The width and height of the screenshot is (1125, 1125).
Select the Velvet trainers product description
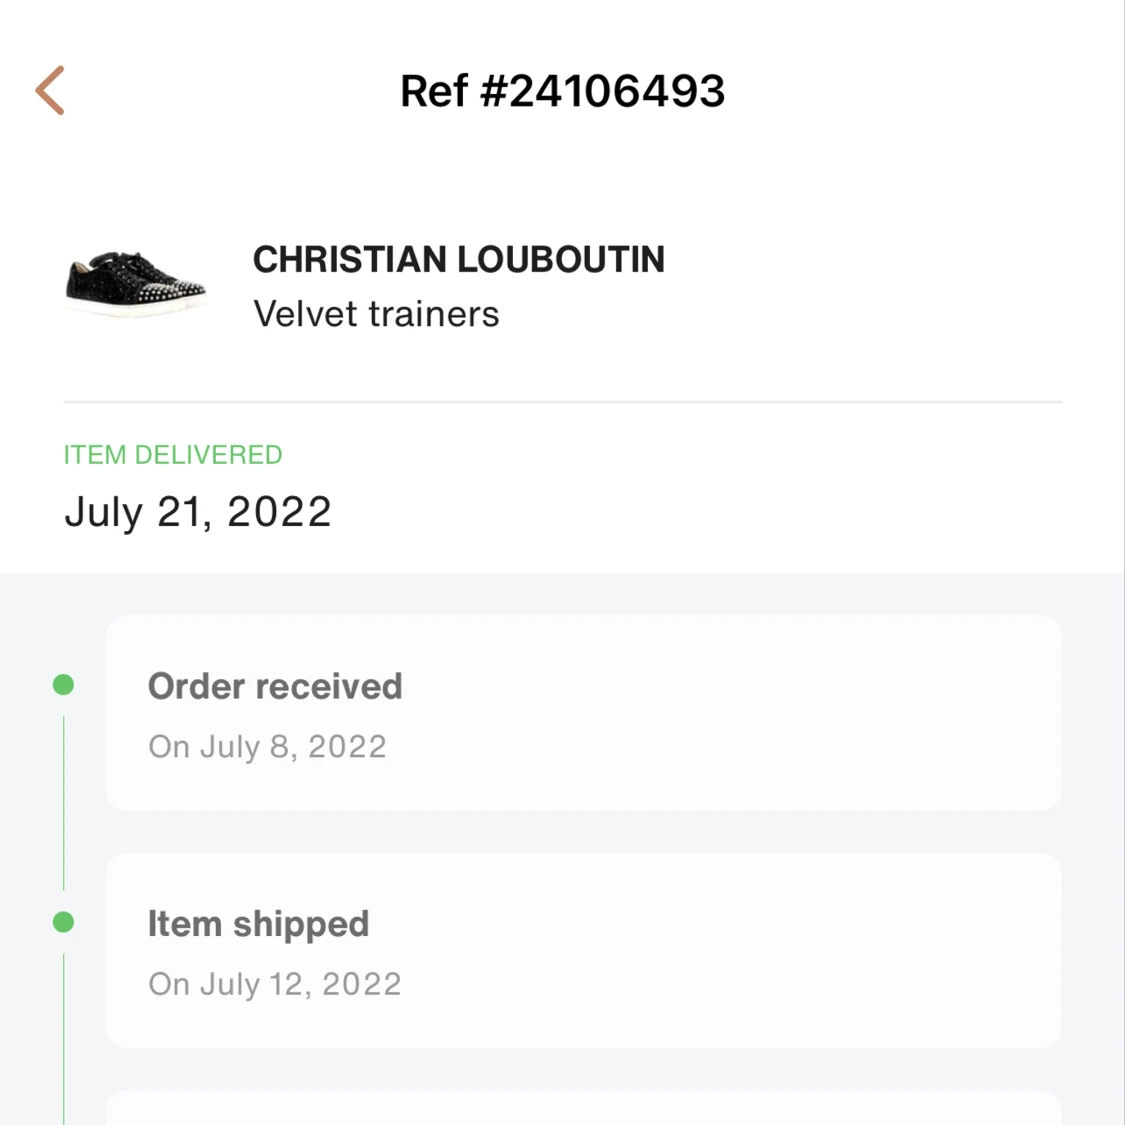pos(376,314)
